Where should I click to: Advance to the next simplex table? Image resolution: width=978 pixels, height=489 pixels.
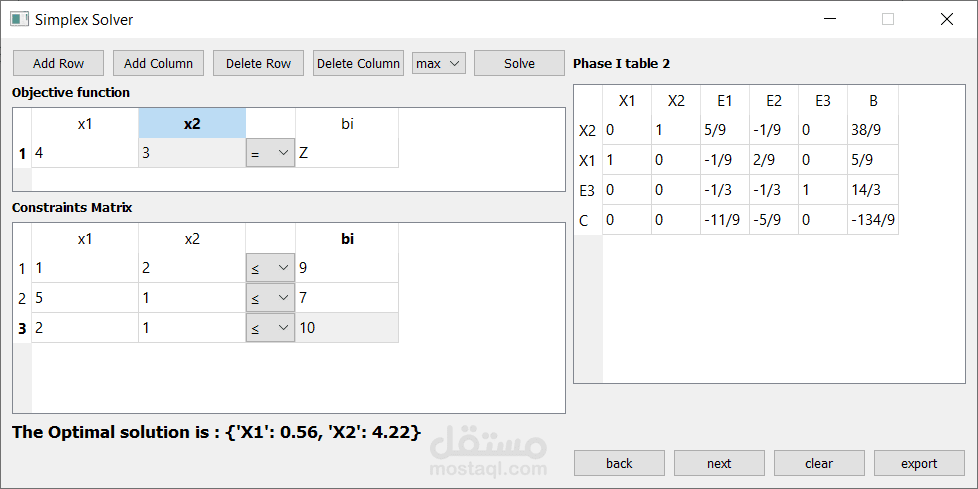point(719,463)
